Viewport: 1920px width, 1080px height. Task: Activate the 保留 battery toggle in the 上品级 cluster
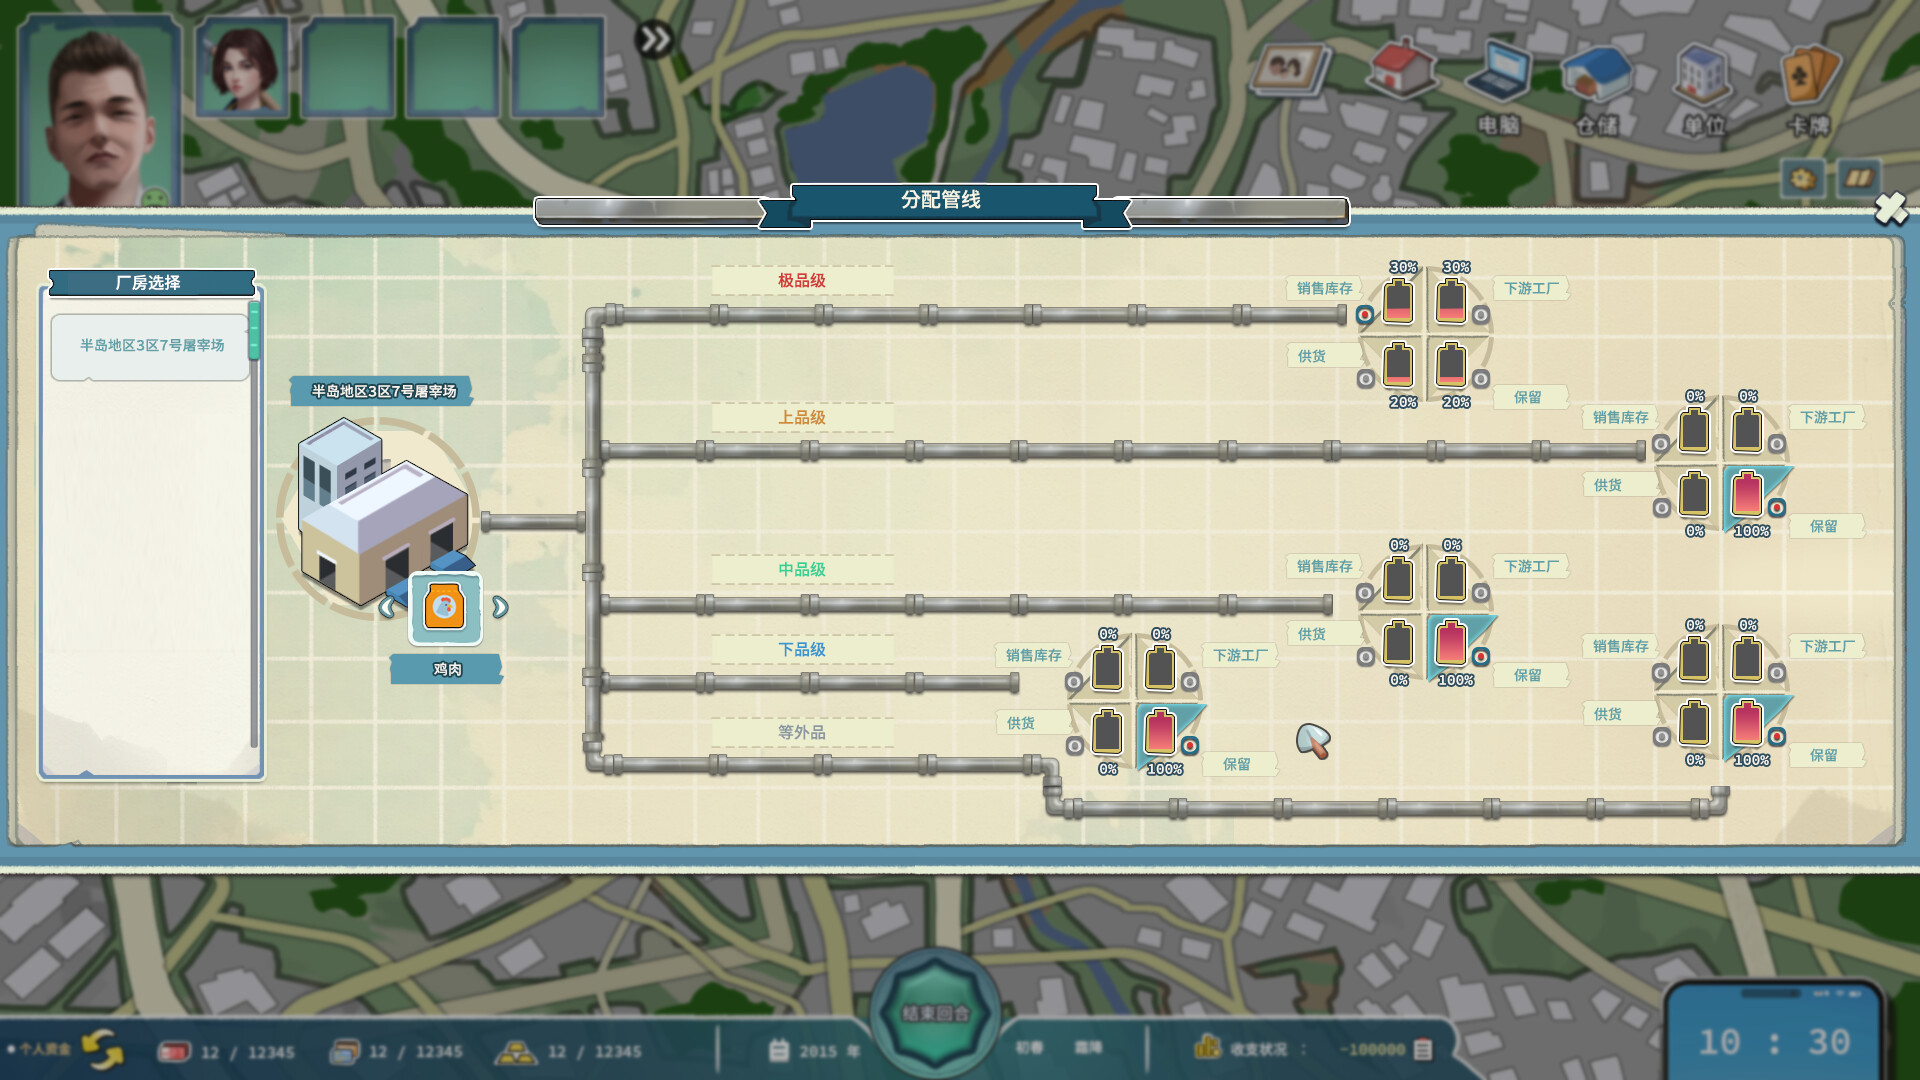pyautogui.click(x=1777, y=507)
